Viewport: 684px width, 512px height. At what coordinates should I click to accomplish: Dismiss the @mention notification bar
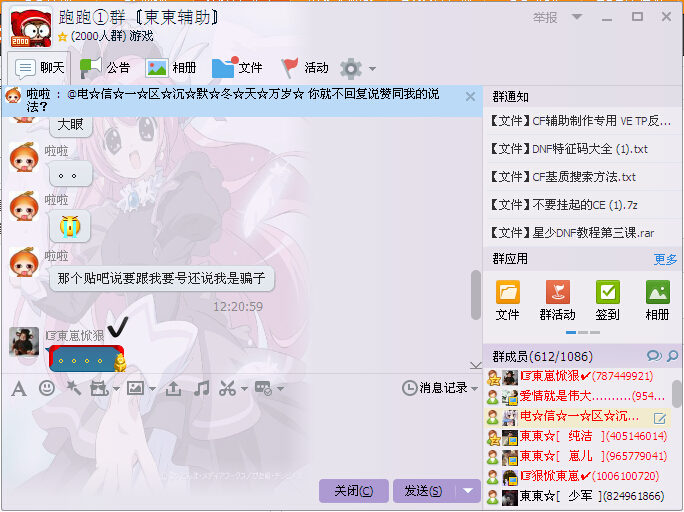click(470, 96)
